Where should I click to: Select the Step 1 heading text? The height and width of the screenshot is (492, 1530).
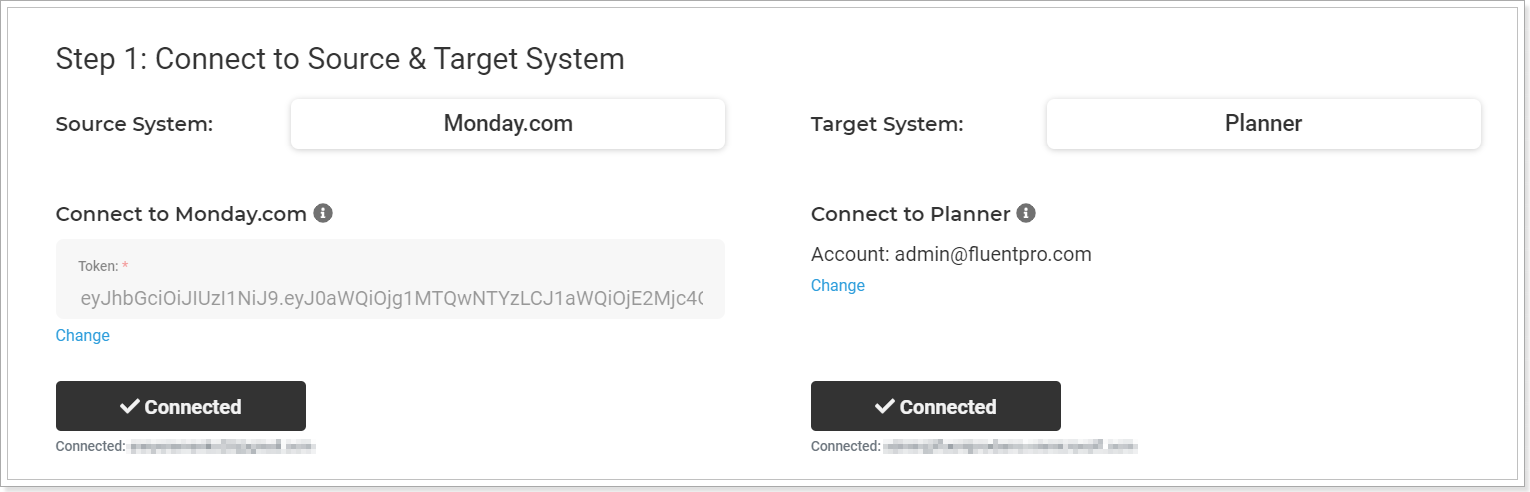(340, 59)
